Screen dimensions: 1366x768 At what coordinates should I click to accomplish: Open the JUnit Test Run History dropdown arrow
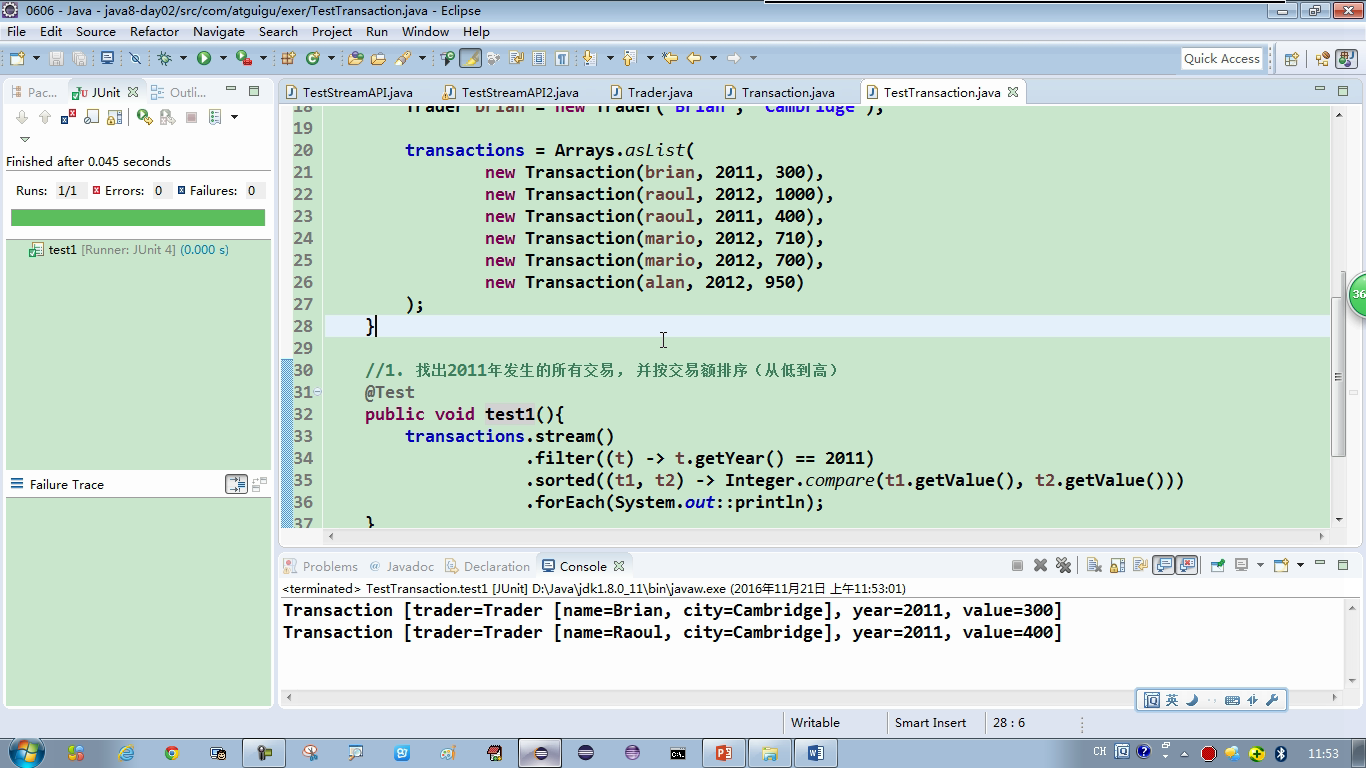click(x=234, y=117)
